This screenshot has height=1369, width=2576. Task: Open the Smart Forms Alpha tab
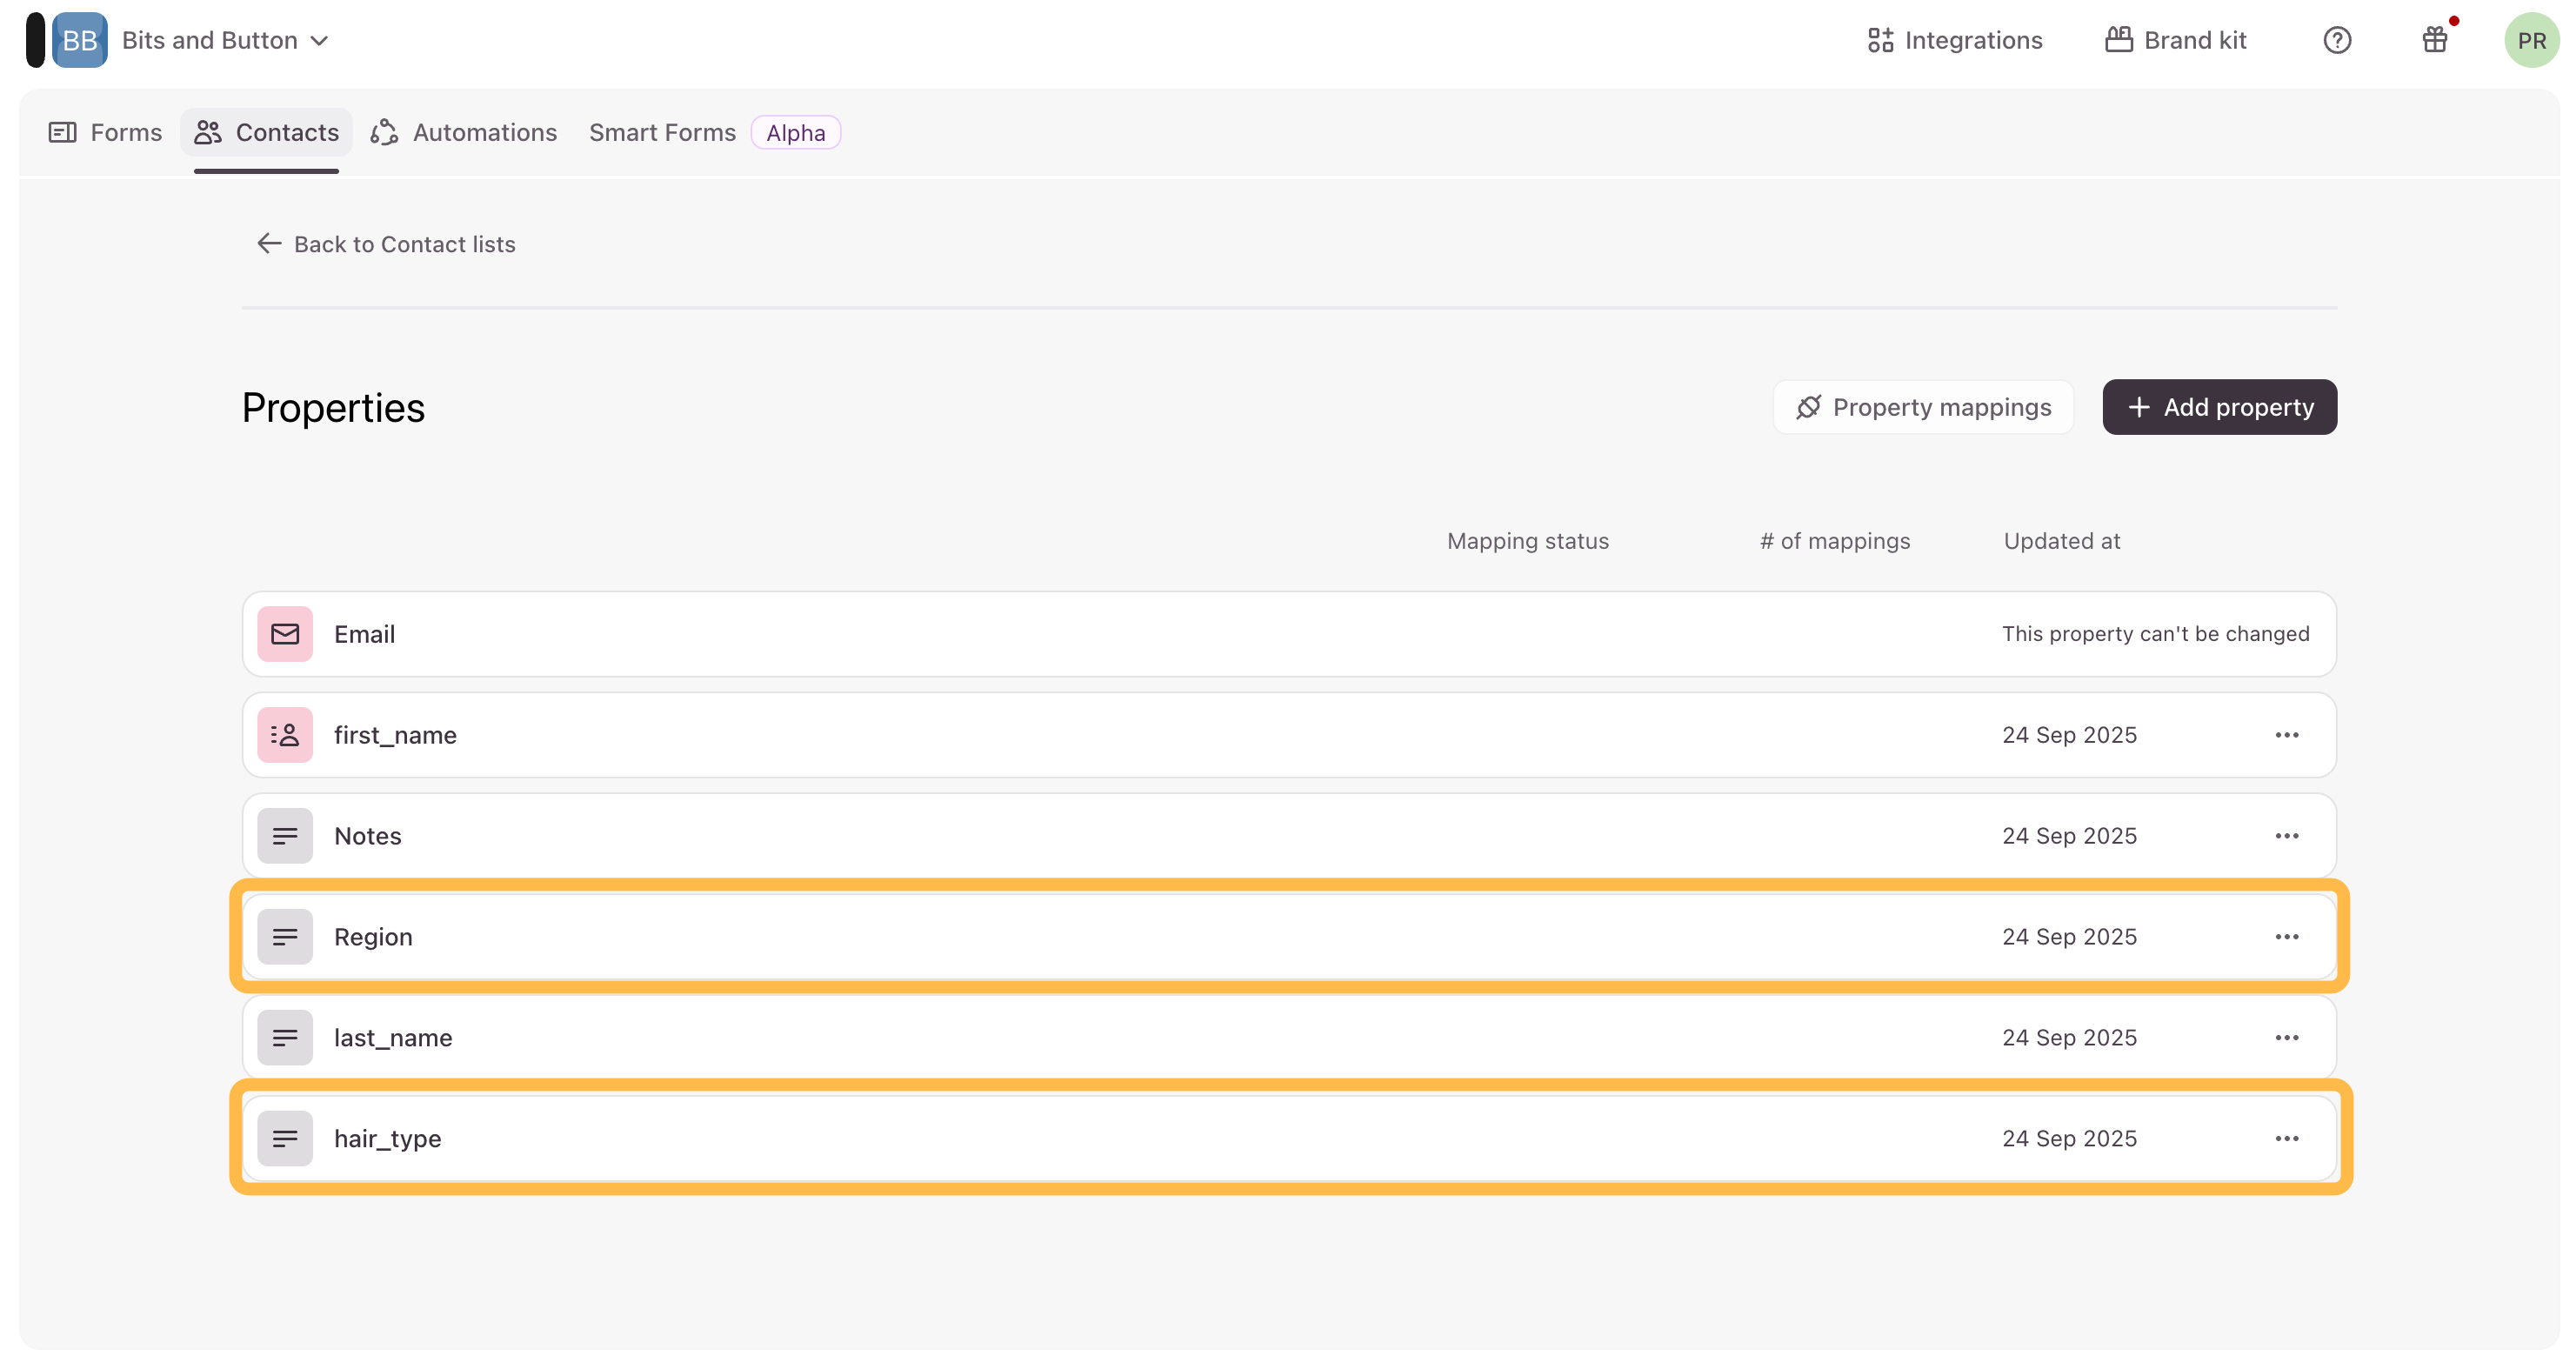pyautogui.click(x=713, y=132)
